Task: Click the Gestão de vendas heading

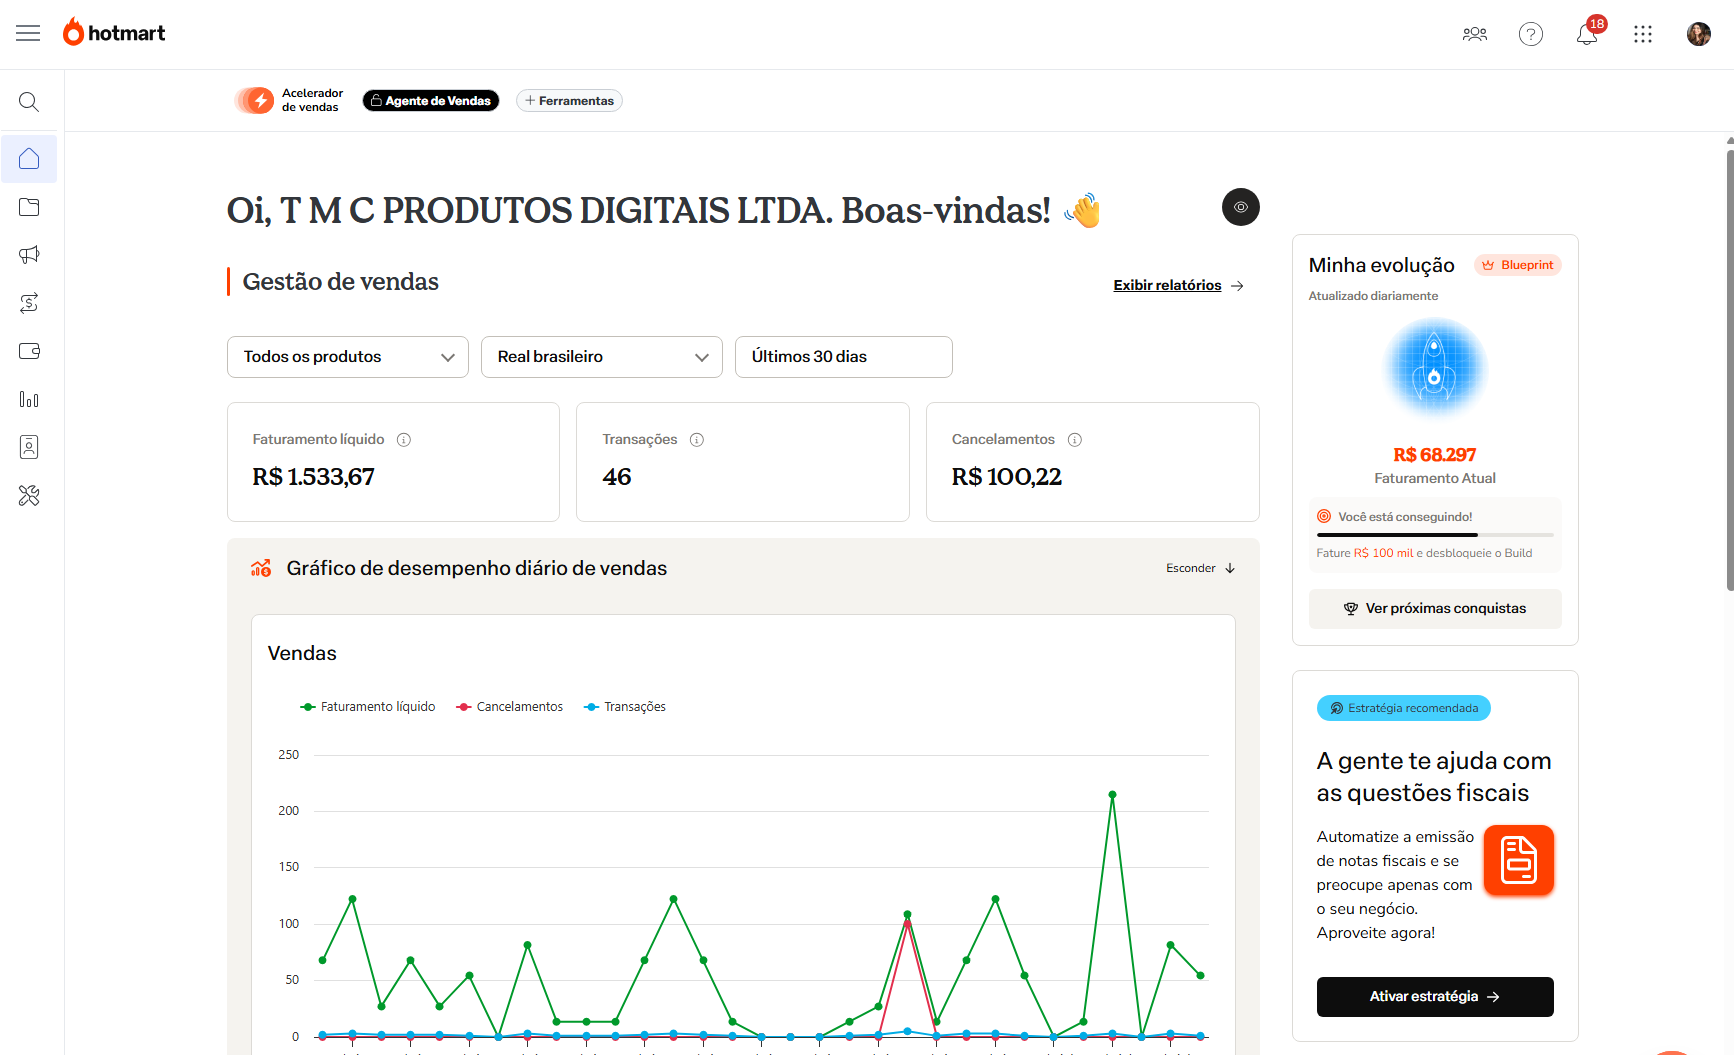Action: 341,282
